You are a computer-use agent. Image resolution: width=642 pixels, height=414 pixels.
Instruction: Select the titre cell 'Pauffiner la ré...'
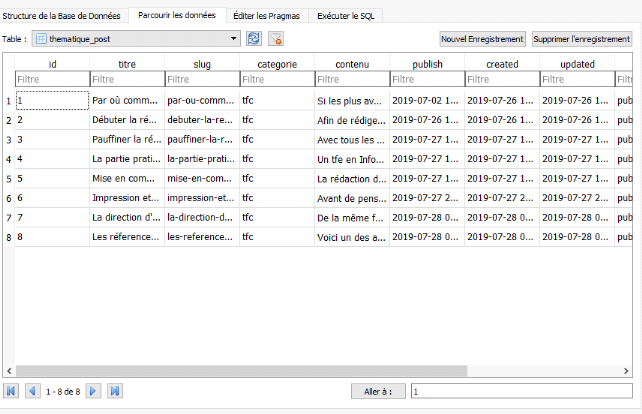click(x=127, y=140)
